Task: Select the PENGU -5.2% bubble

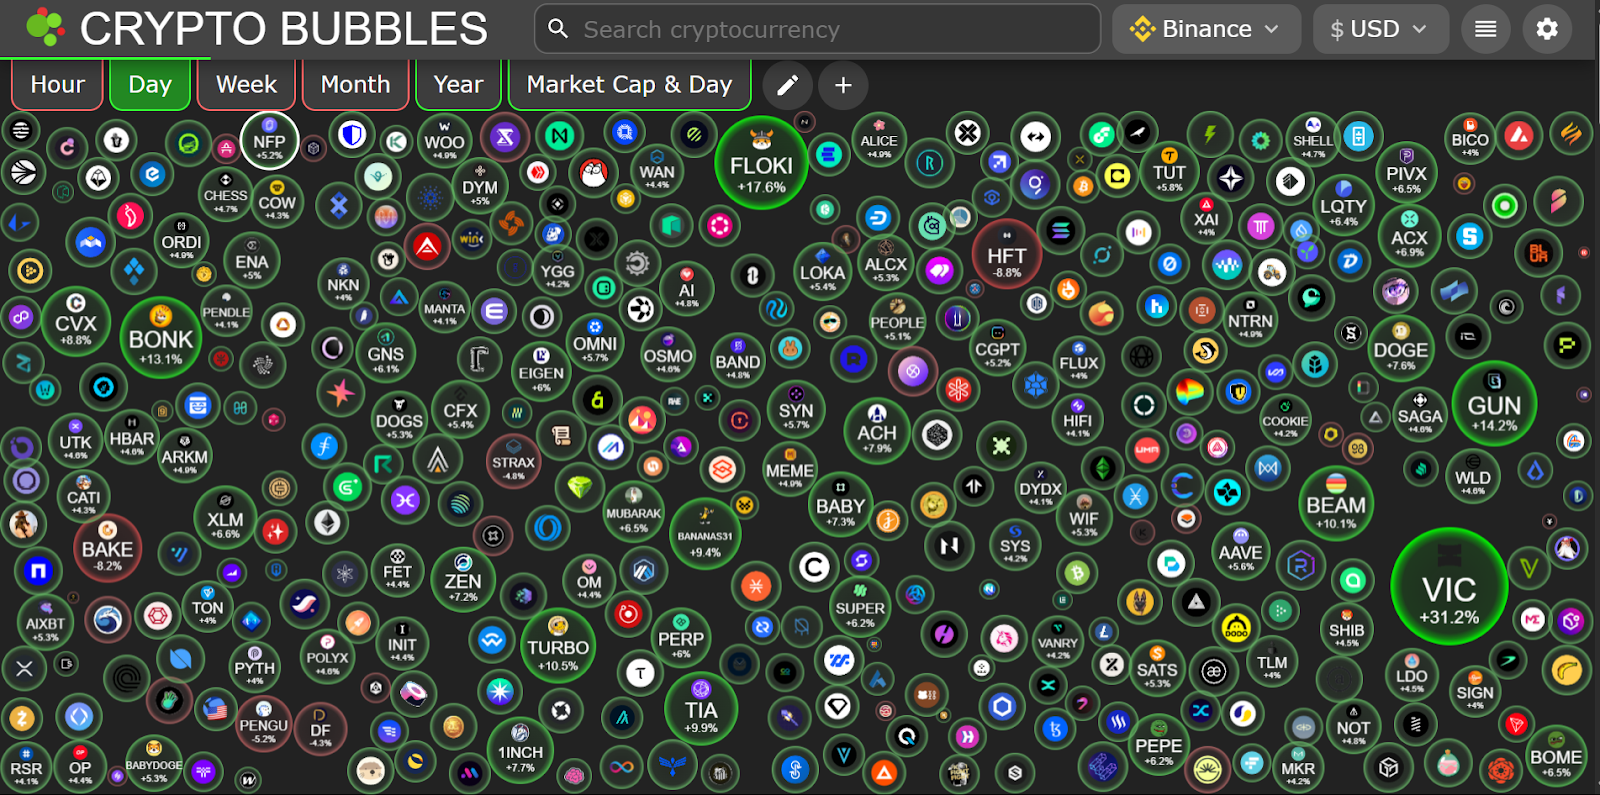Action: point(263,724)
